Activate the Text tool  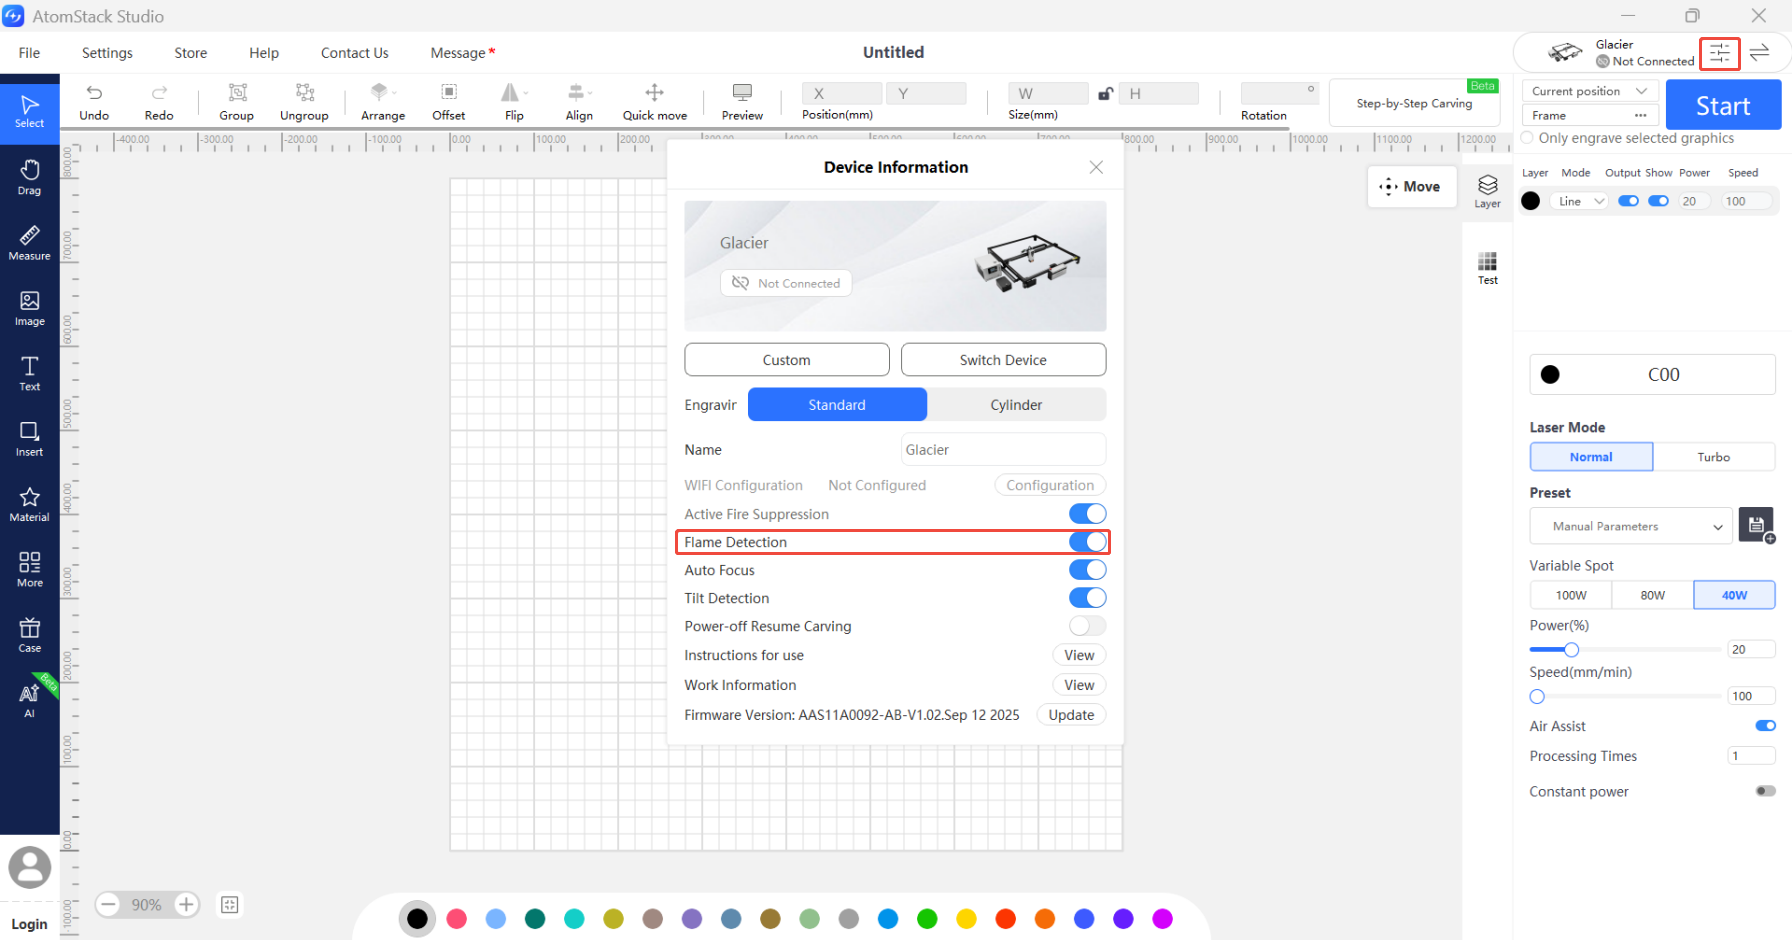[x=29, y=373]
